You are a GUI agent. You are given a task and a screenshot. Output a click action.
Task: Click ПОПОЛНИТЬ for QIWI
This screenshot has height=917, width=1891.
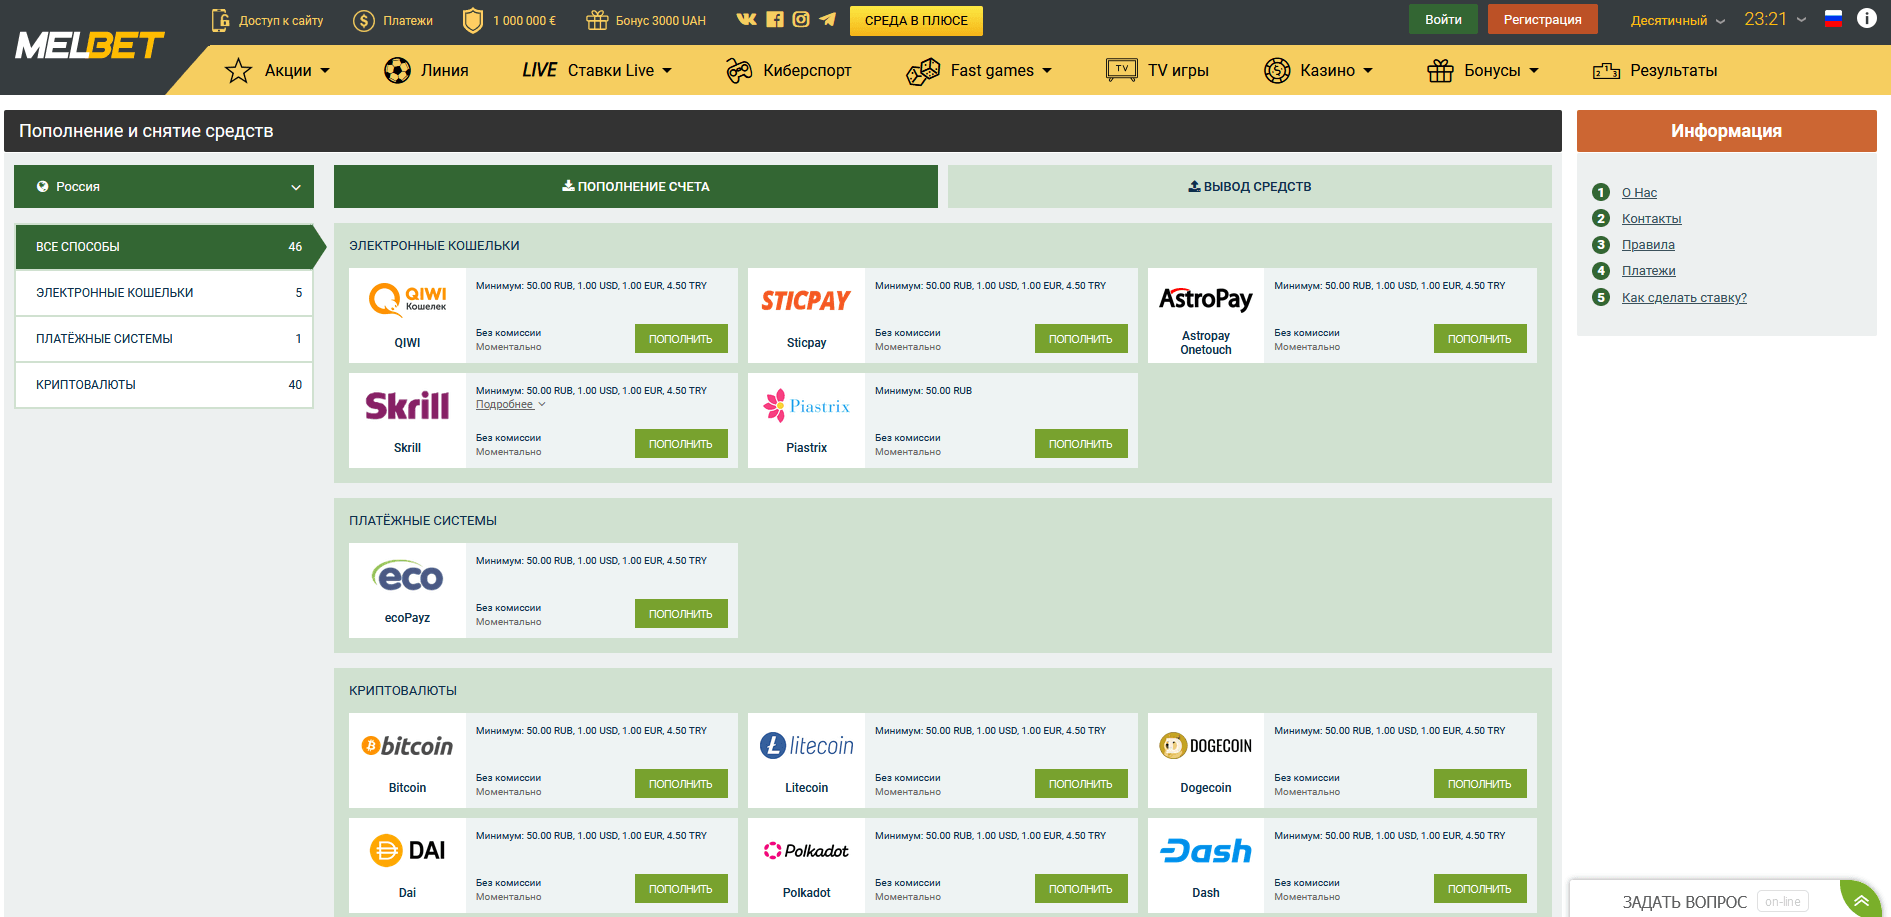tap(681, 339)
